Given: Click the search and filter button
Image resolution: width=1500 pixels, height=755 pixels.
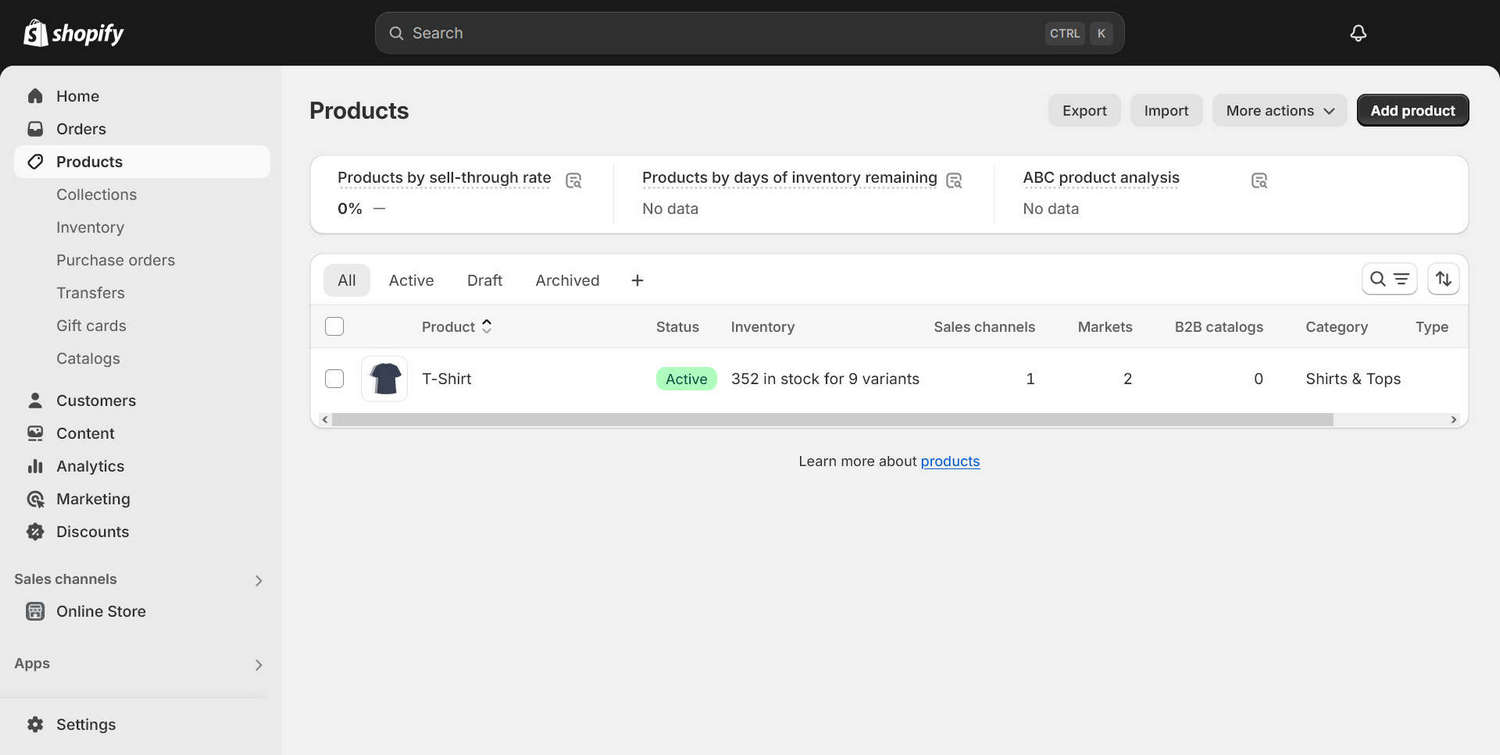Looking at the screenshot, I should (x=1389, y=279).
